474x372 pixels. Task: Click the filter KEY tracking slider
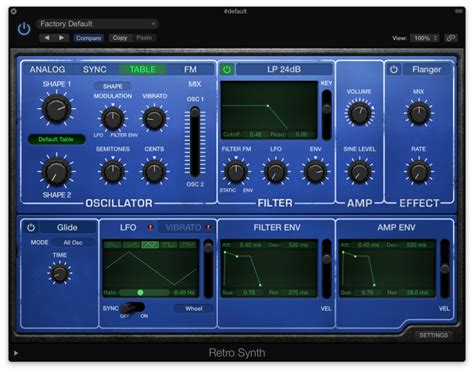click(x=327, y=114)
